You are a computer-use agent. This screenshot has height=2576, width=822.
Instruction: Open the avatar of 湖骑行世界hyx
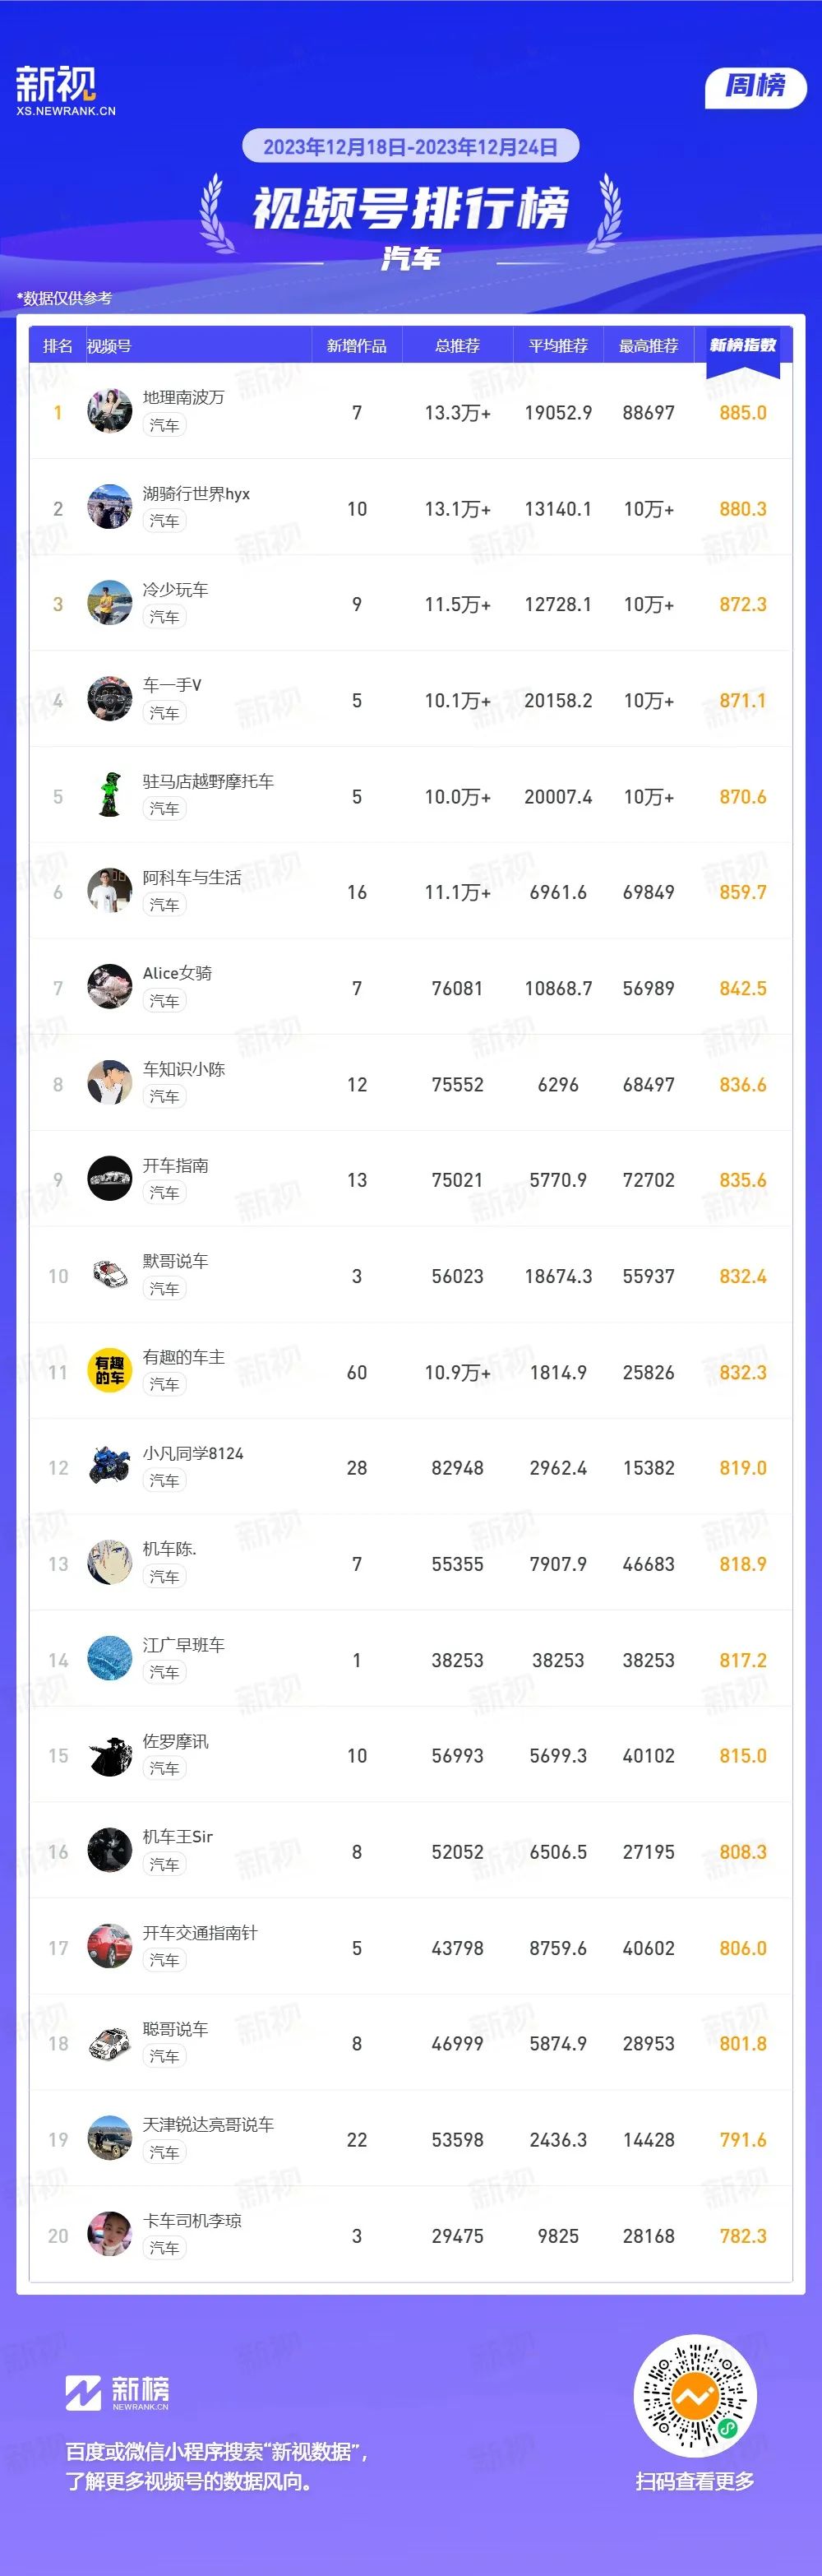coord(110,507)
